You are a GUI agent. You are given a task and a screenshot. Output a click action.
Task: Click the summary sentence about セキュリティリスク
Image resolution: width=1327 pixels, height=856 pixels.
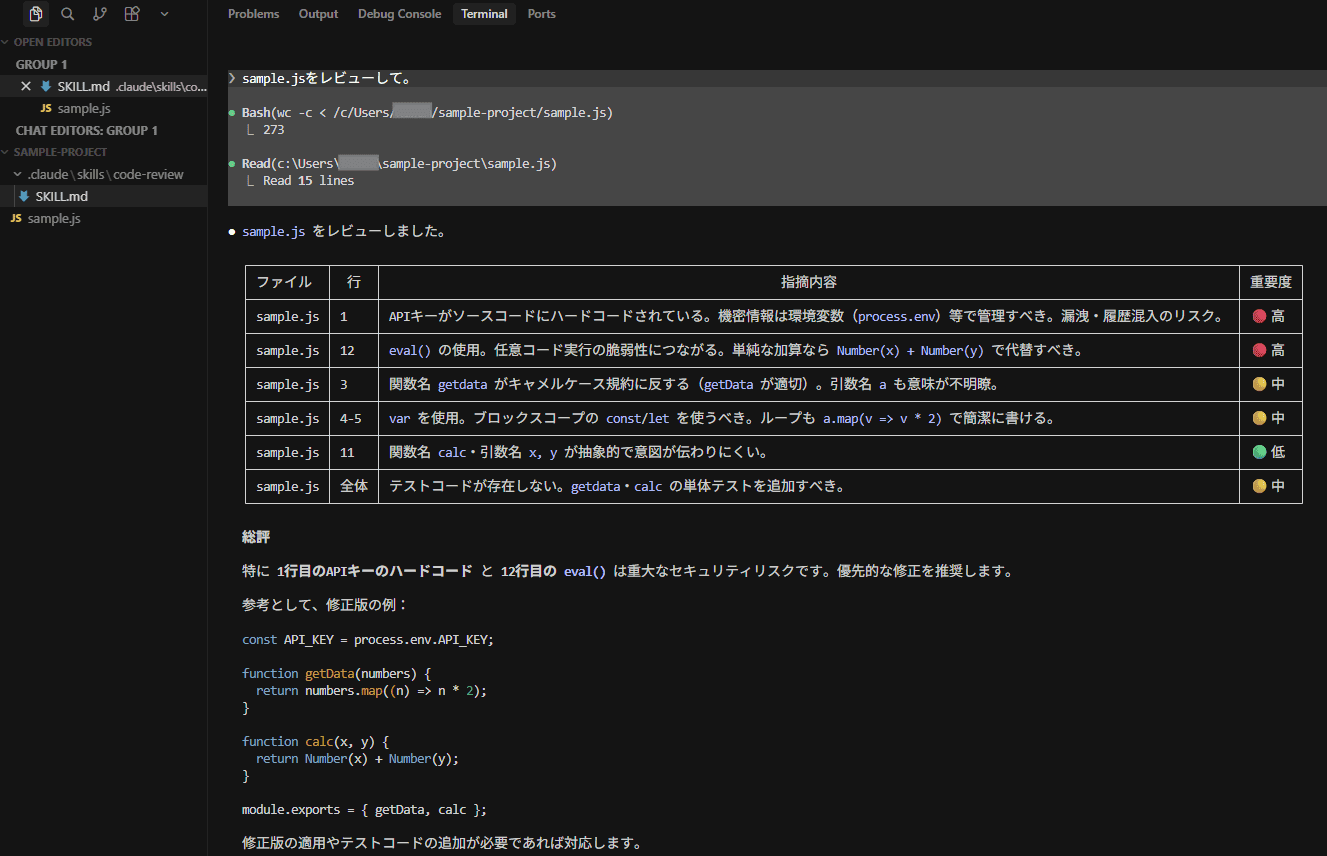point(628,571)
